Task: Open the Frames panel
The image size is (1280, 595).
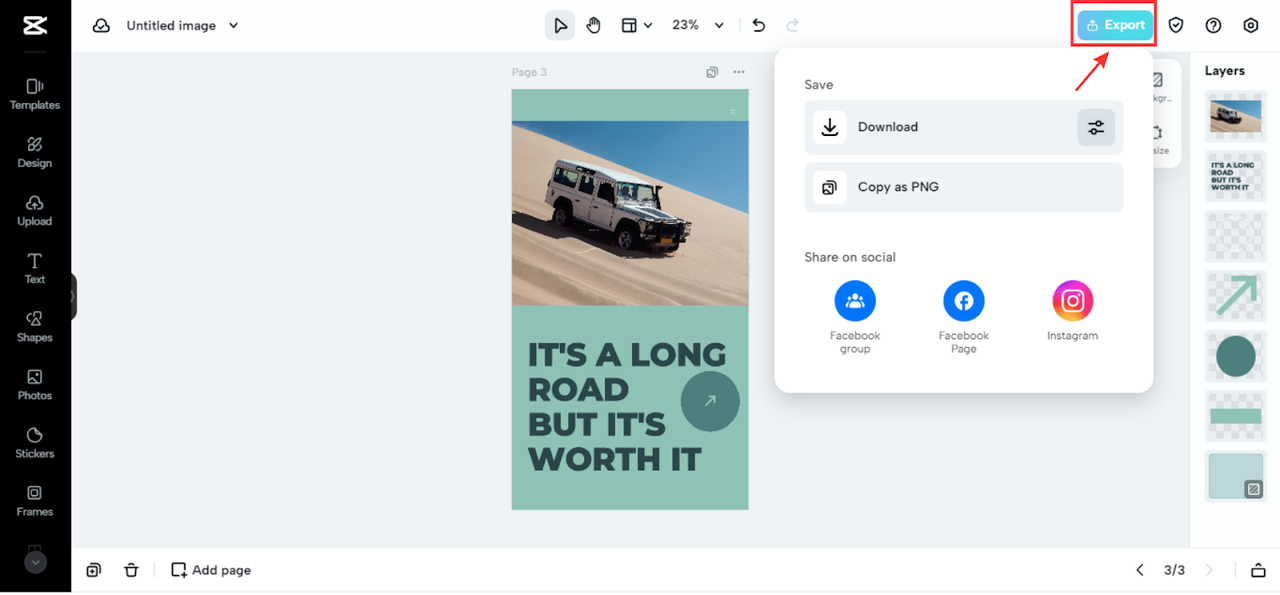Action: point(35,500)
